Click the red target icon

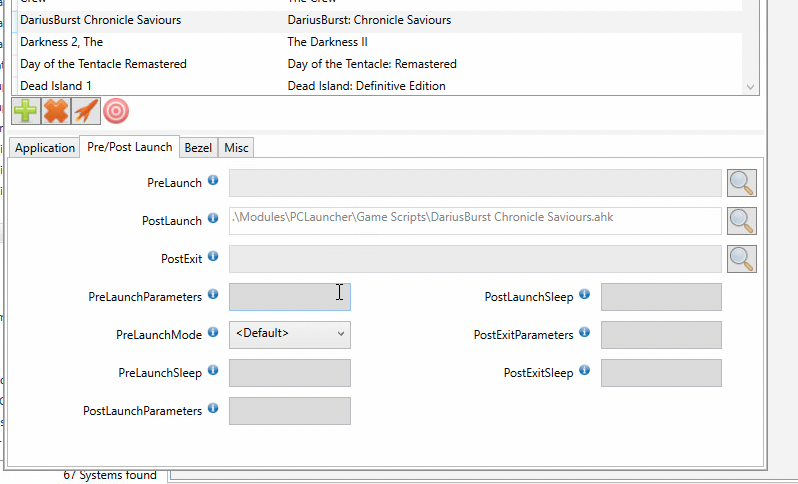[116, 111]
